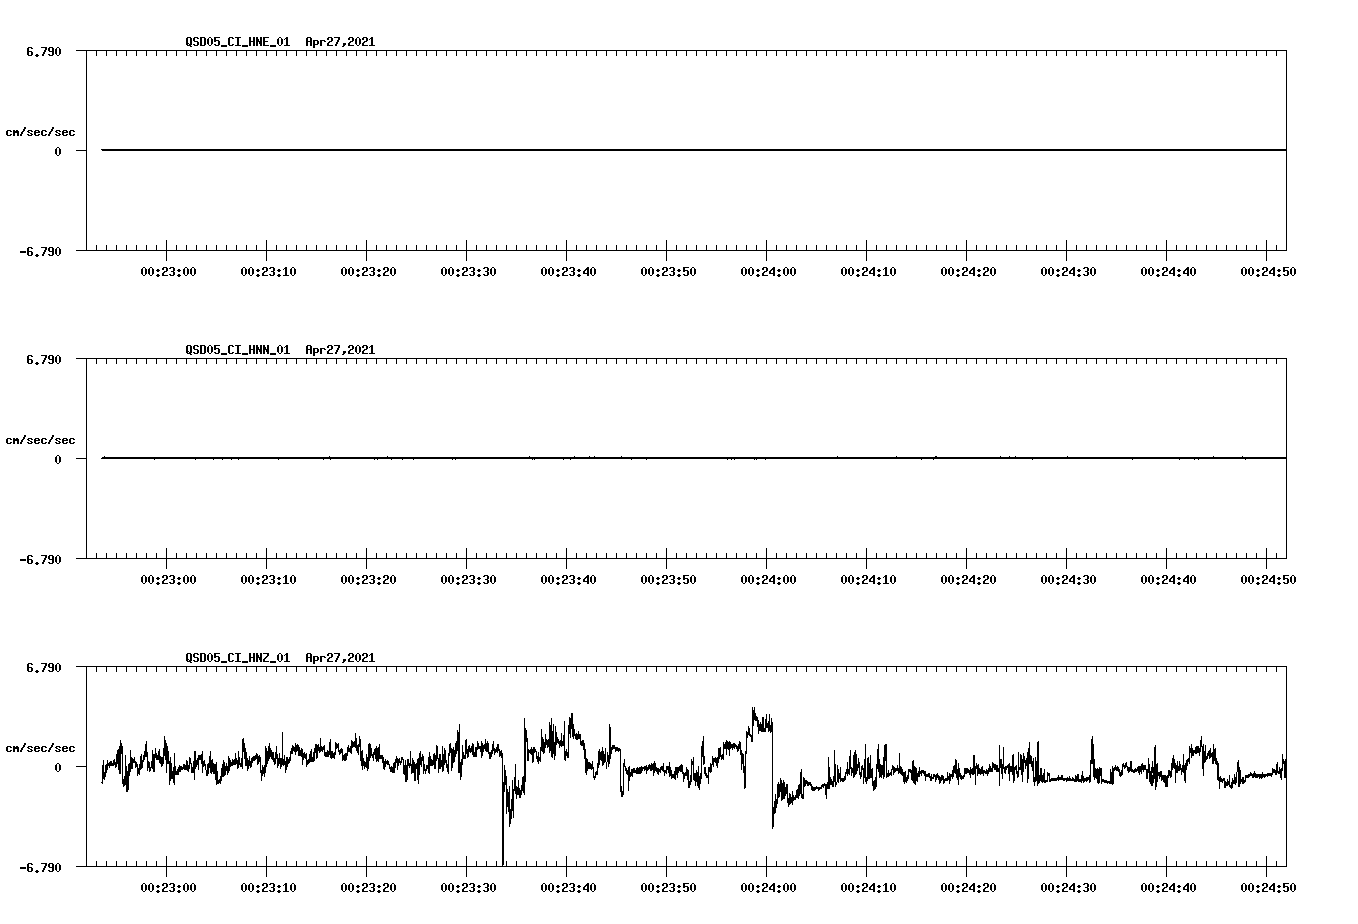The width and height of the screenshot is (1358, 924).
Task: Click the tall peak just before 00:24:00
Action: pos(753,710)
